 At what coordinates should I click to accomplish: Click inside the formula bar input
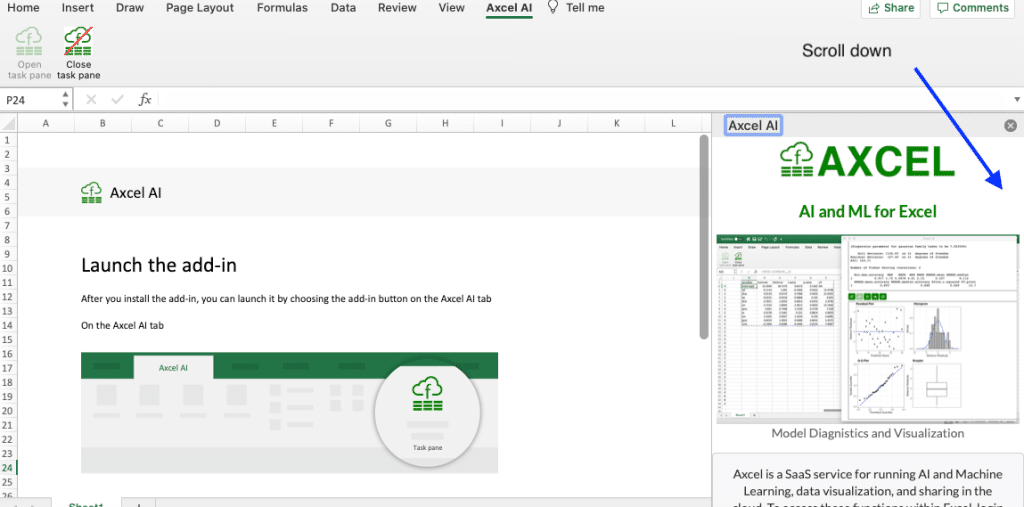click(584, 100)
